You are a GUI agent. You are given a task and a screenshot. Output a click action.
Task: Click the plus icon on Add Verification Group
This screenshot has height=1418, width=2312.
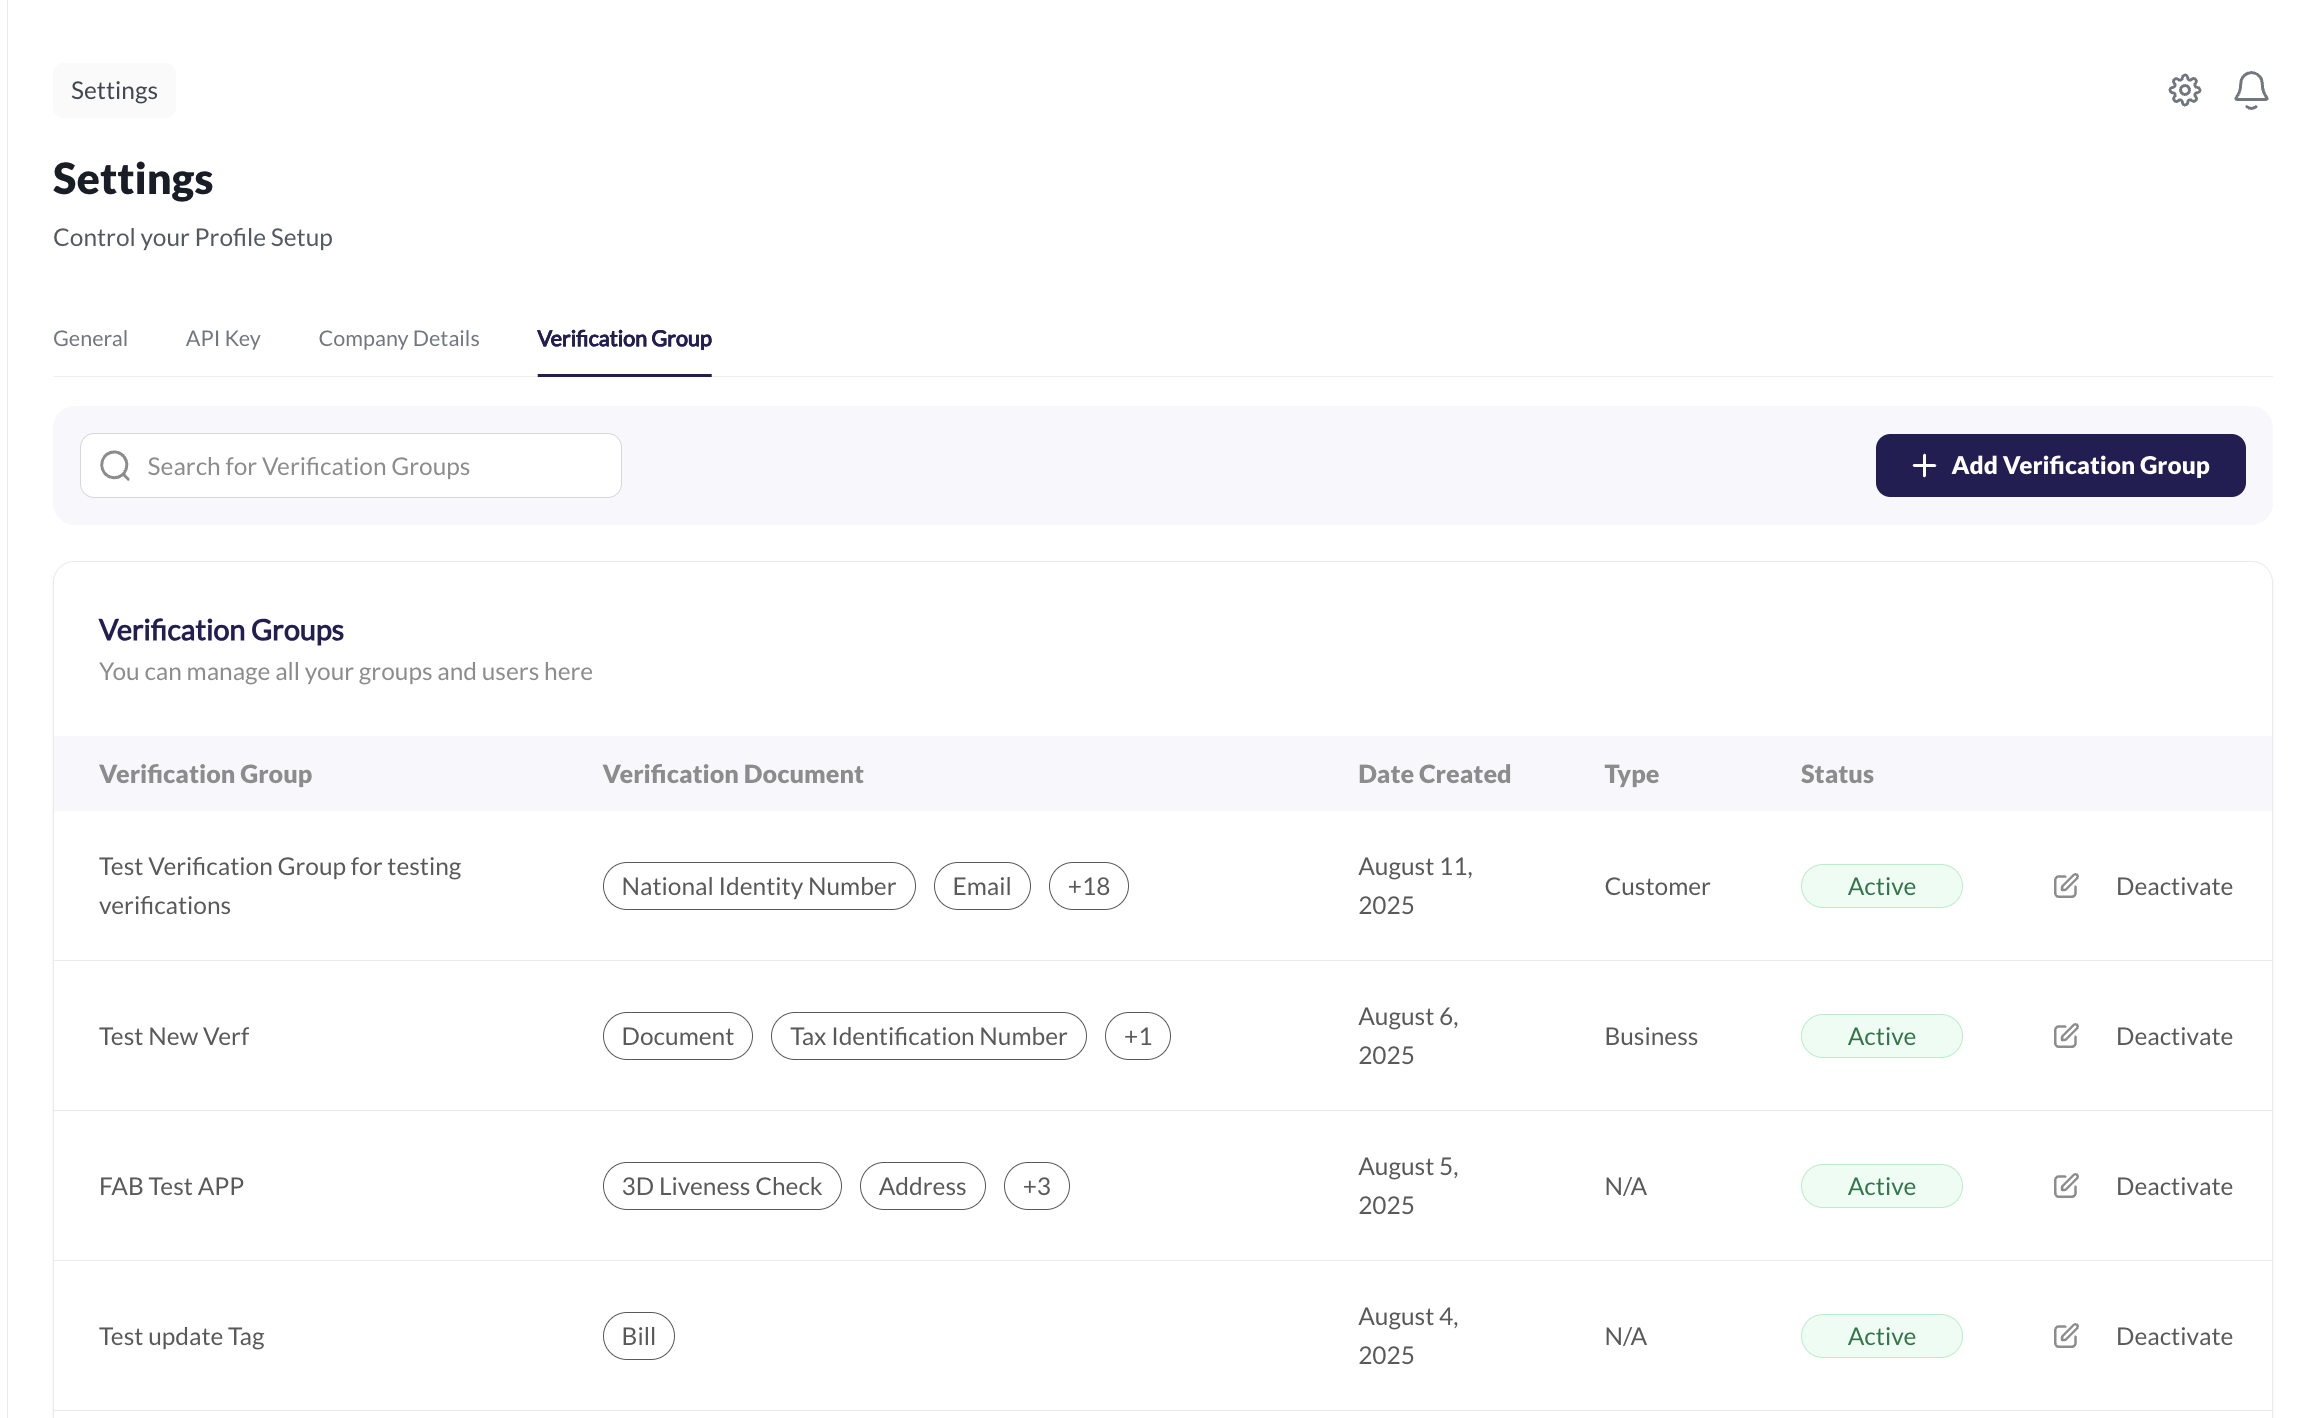1922,465
